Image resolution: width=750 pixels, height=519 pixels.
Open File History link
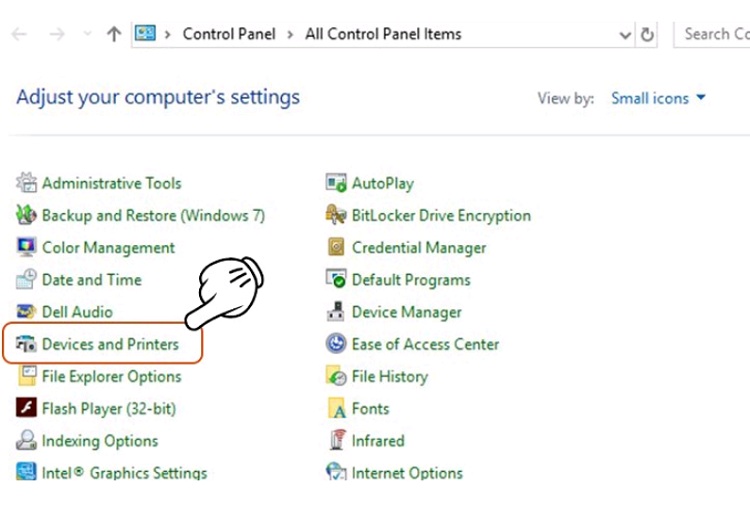coord(390,376)
